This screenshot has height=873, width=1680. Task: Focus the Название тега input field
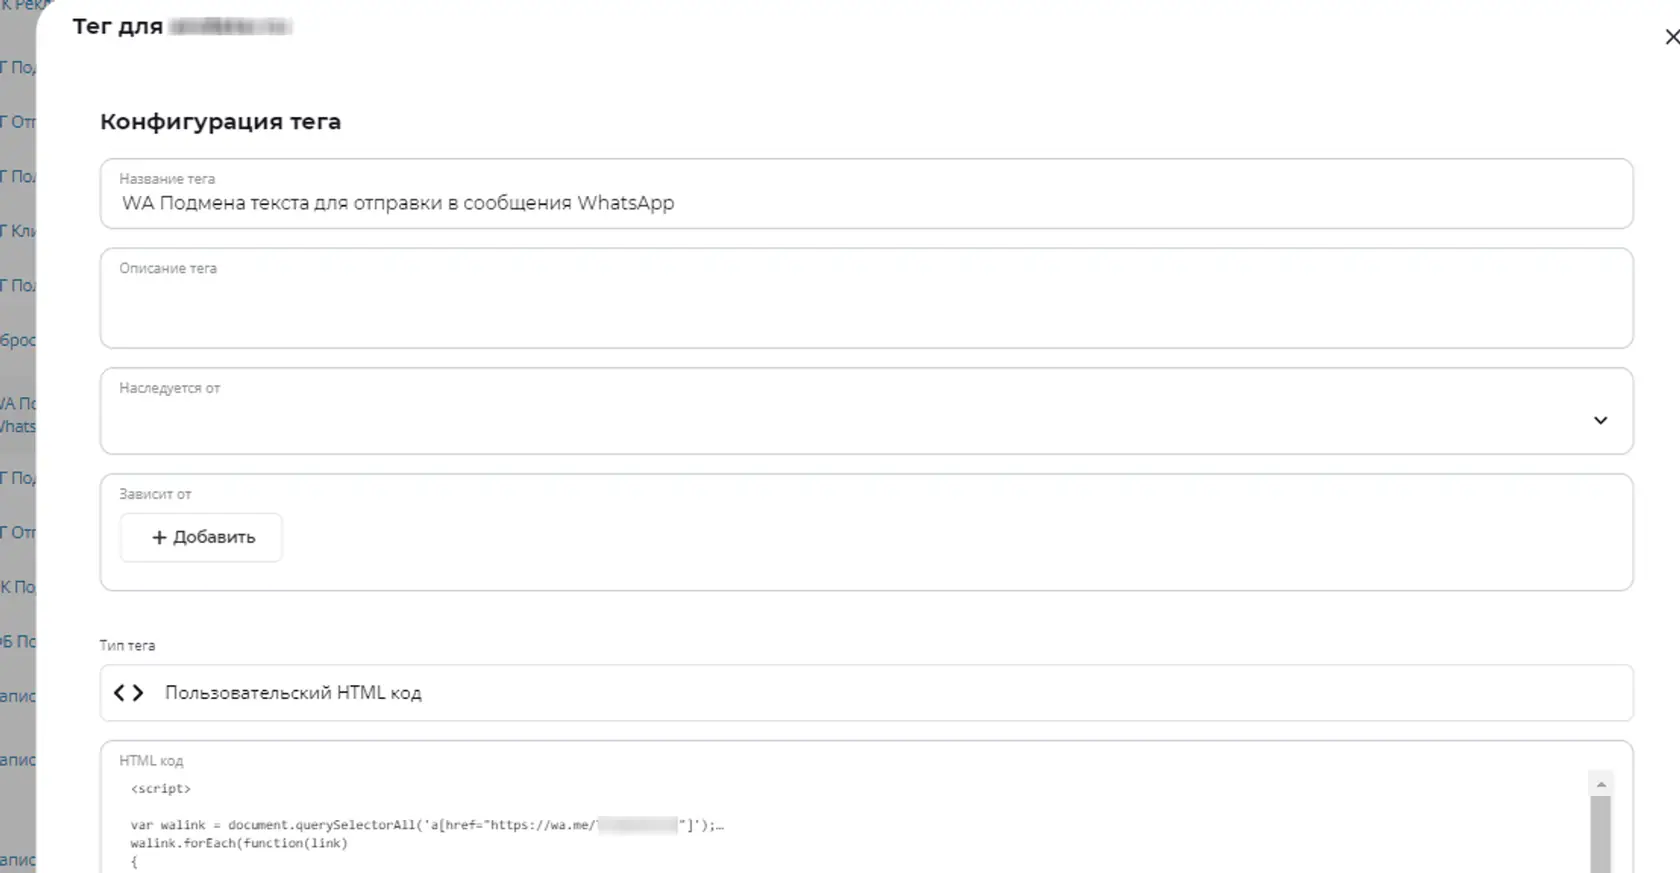point(866,193)
